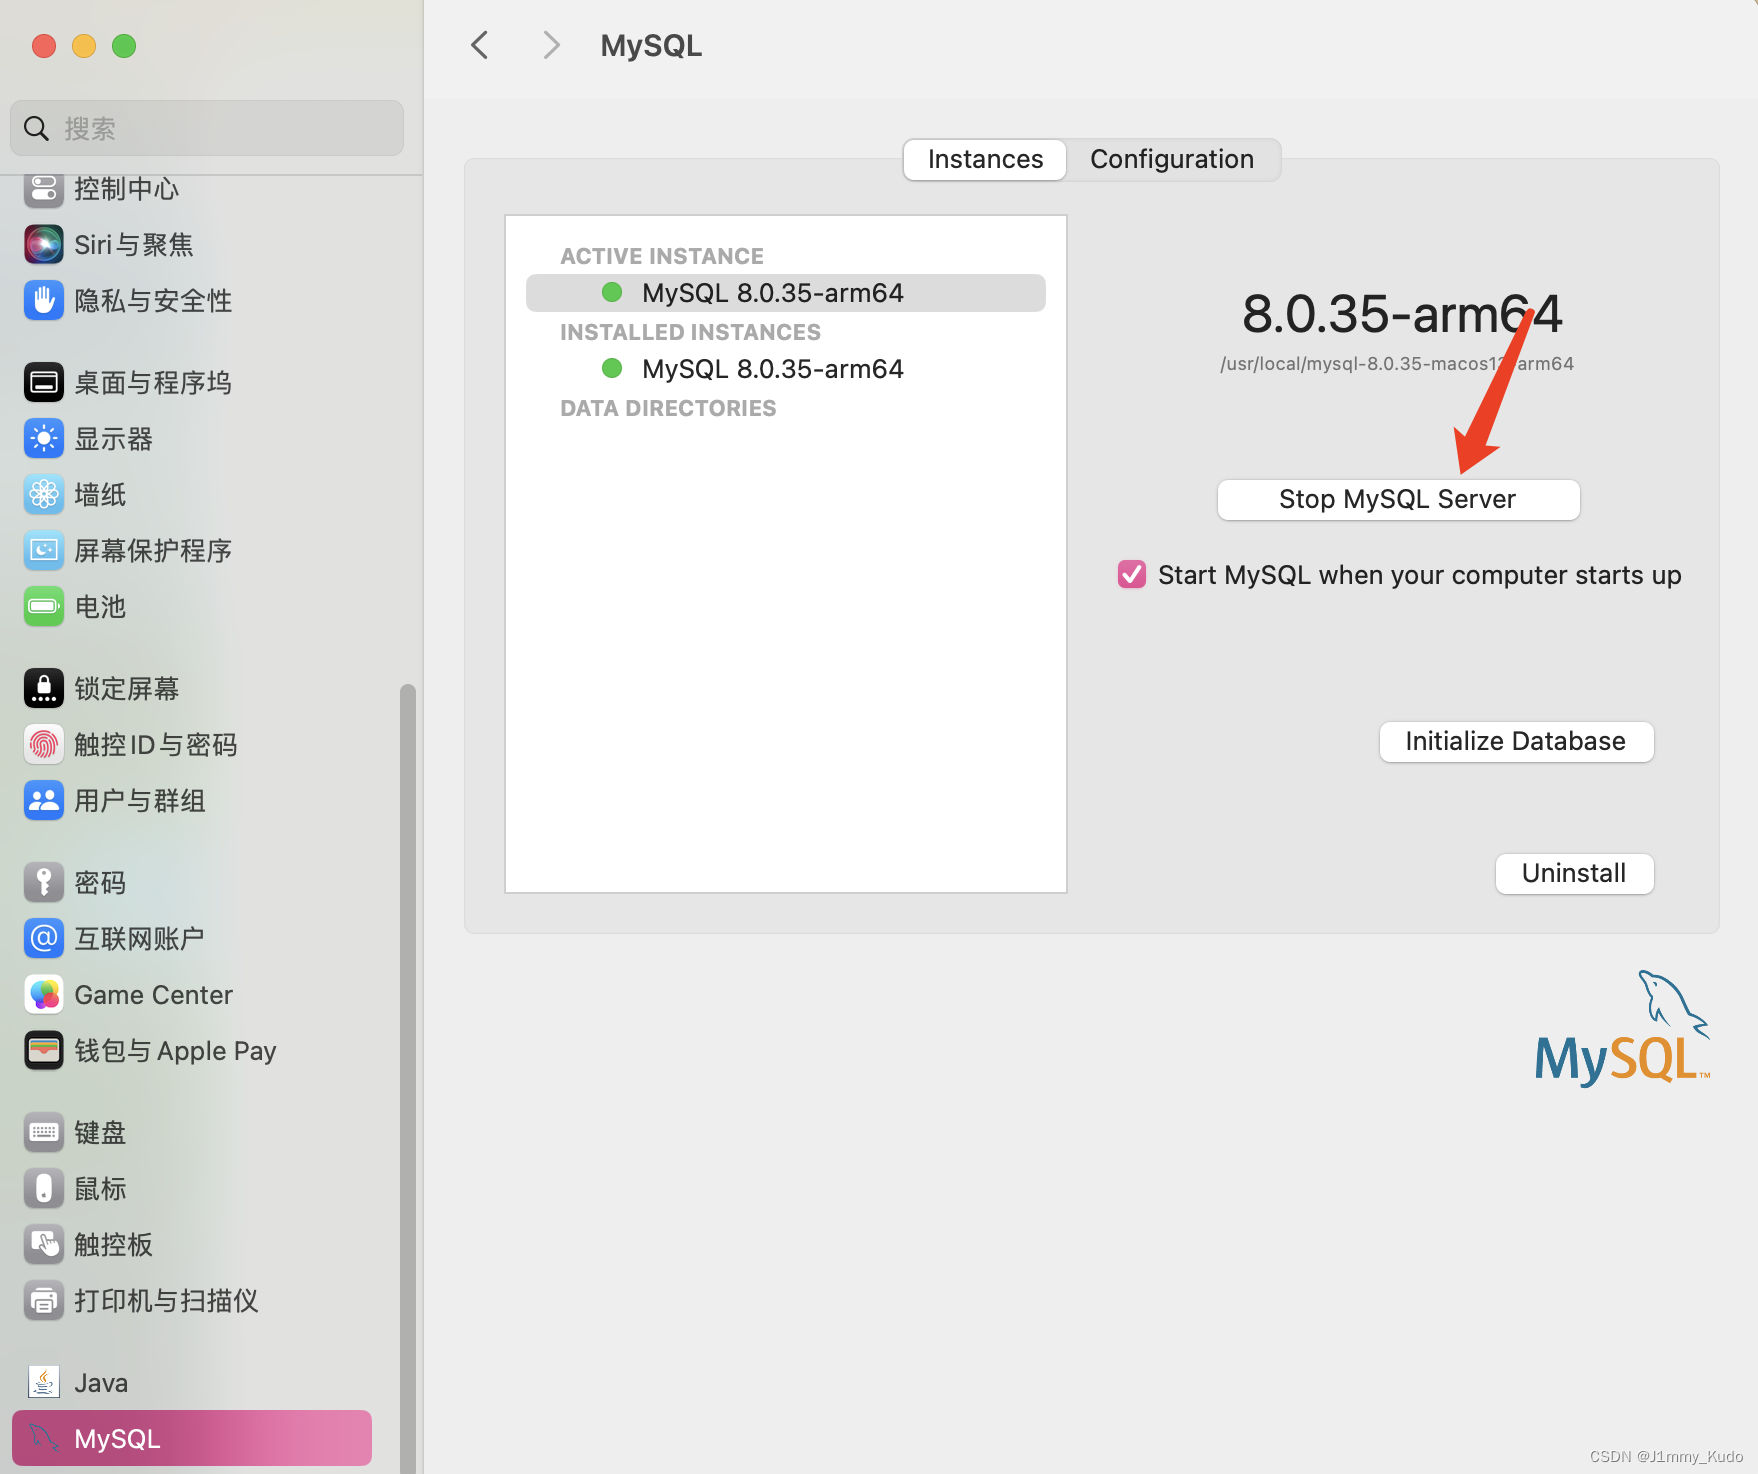Viewport: 1758px width, 1474px height.
Task: Switch to the Configuration tab
Action: point(1172,159)
